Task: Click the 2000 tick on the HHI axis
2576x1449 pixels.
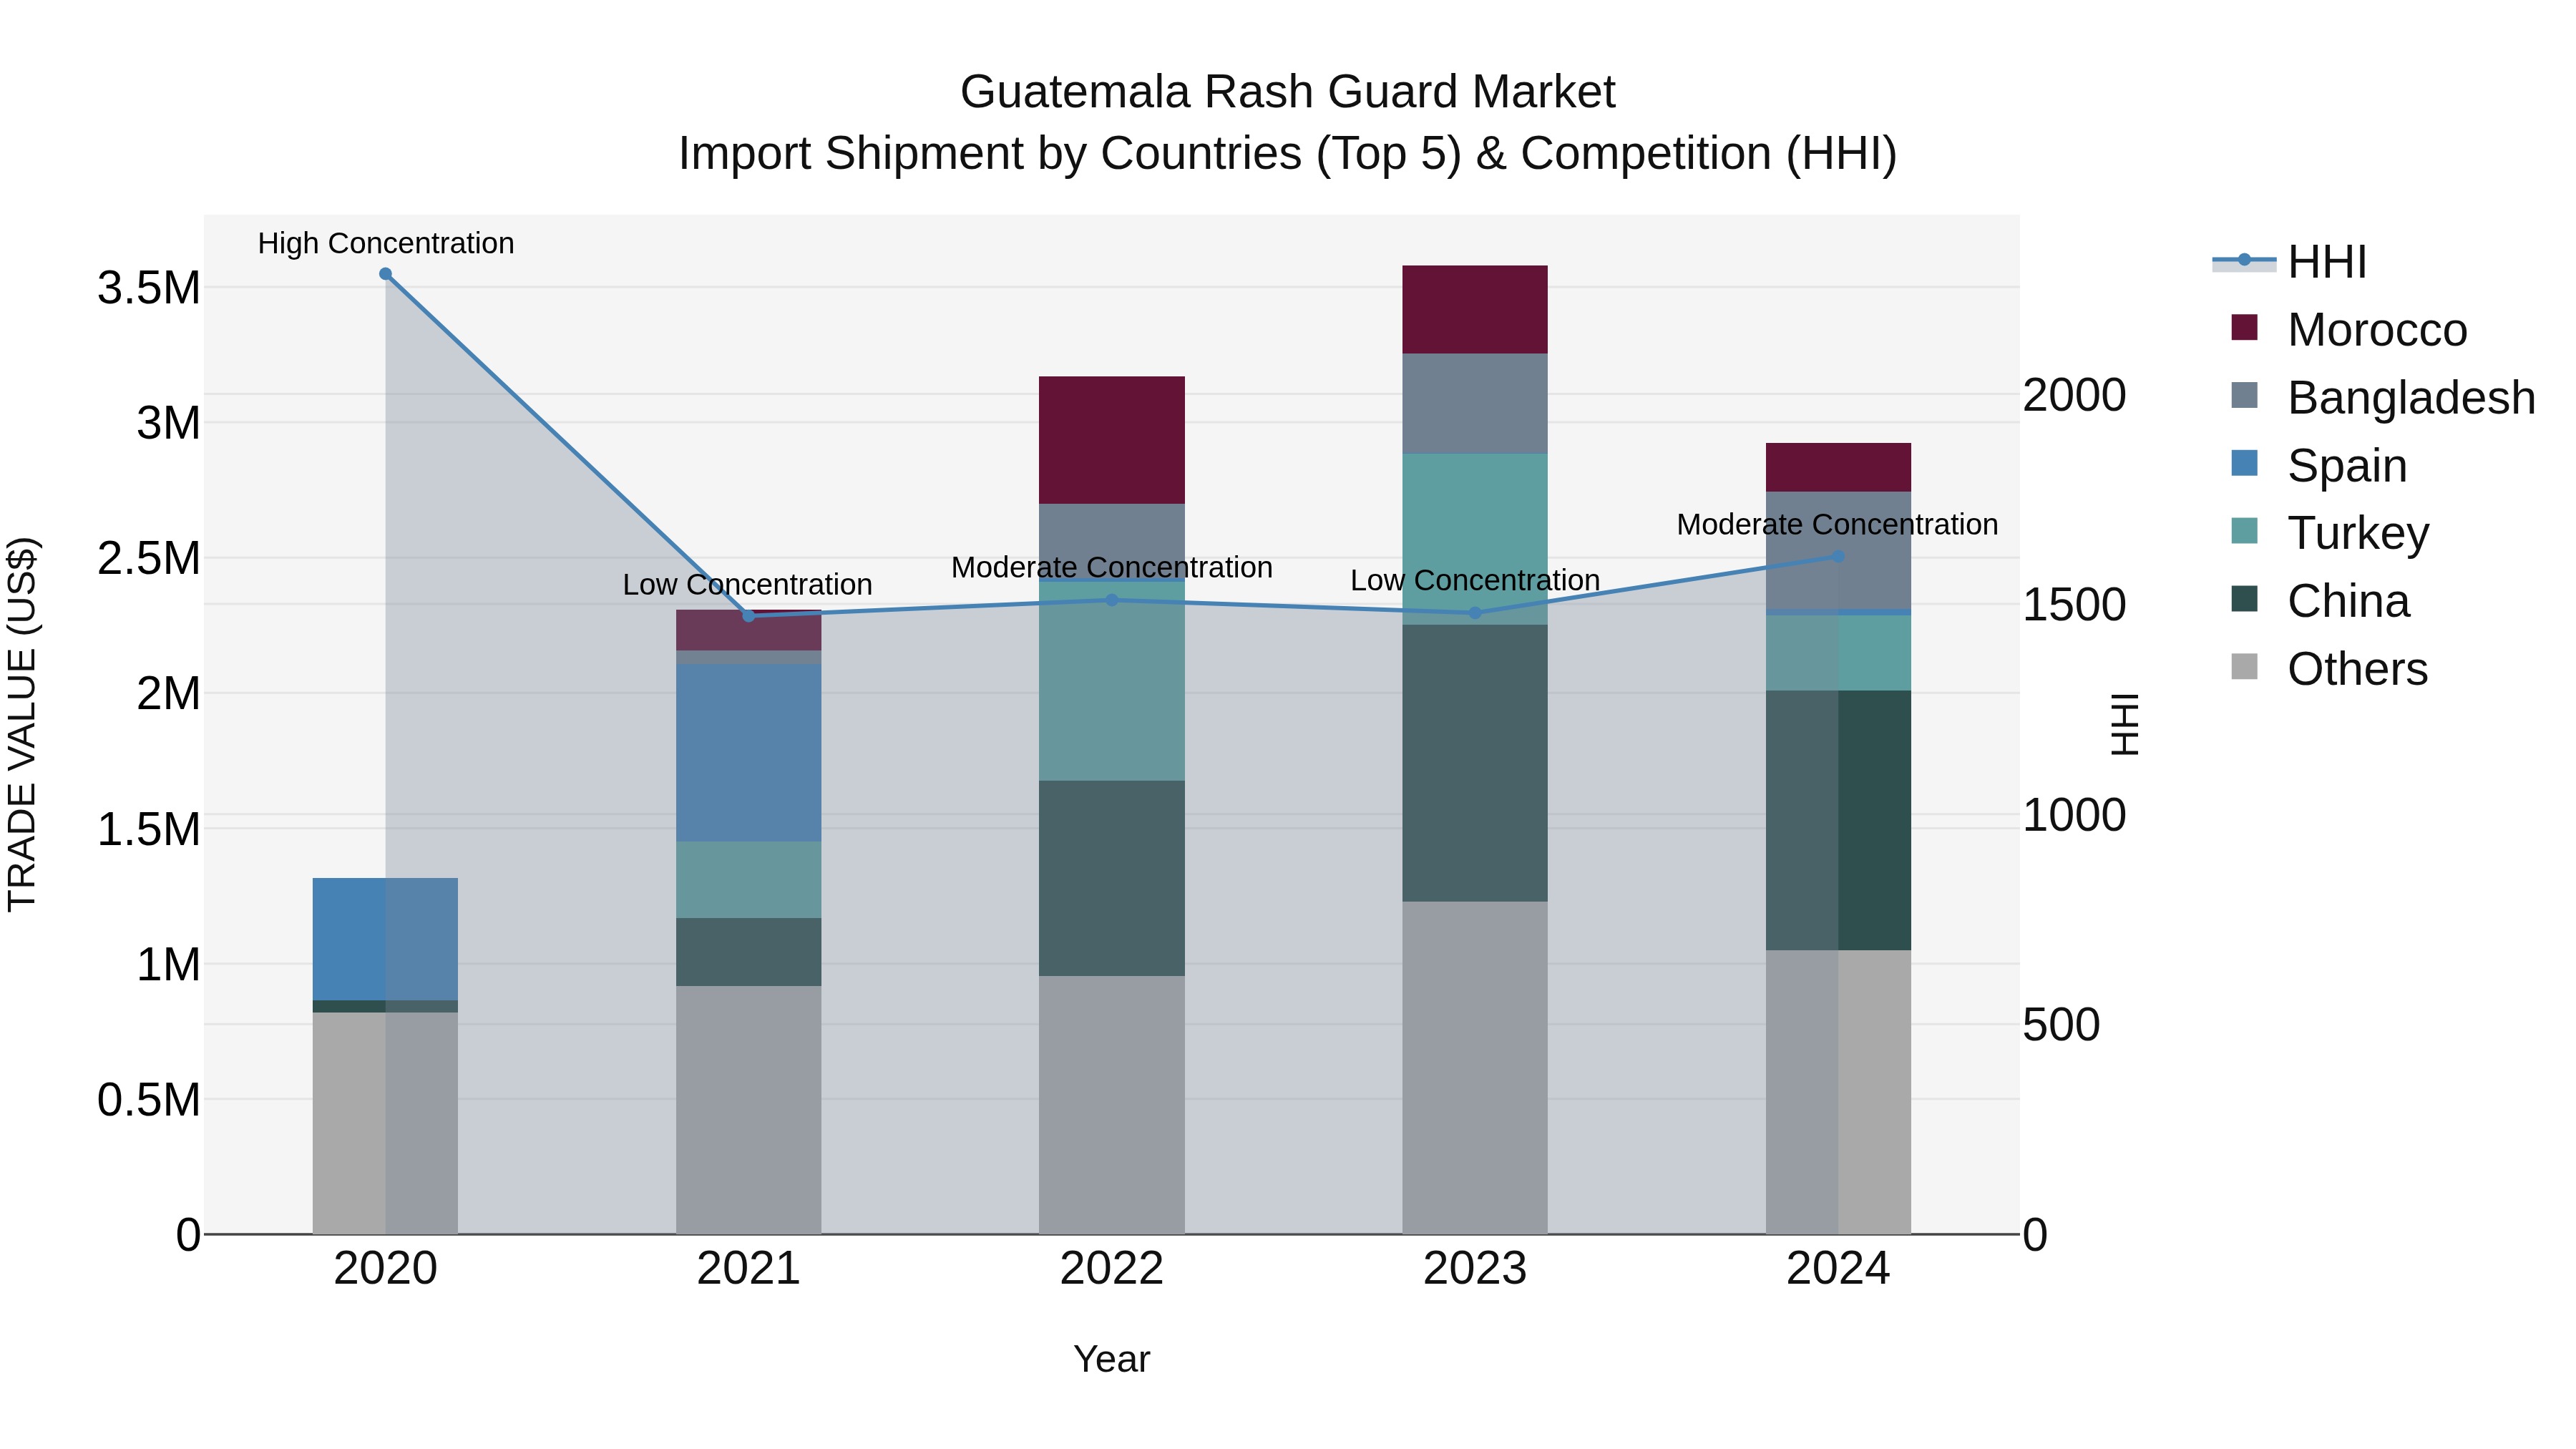Action: (x=2074, y=395)
